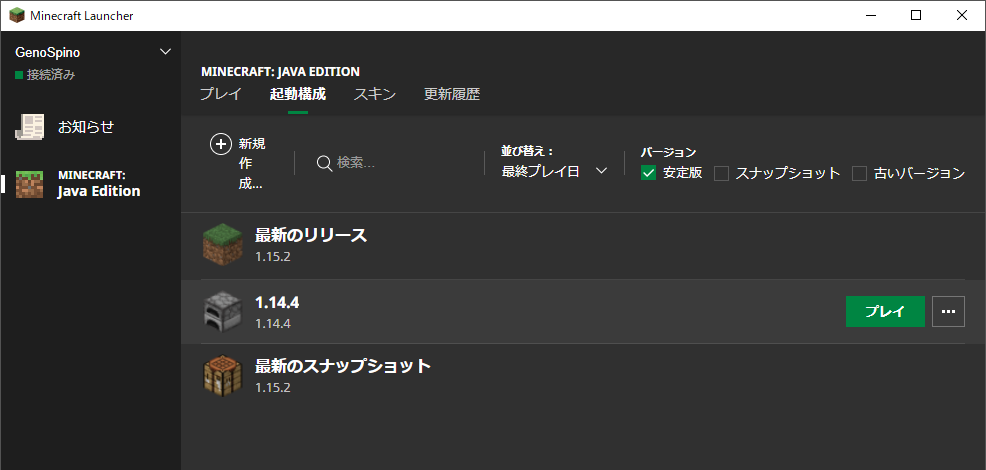Enable the スナップショット checkbox
Image resolution: width=986 pixels, height=470 pixels.
pyautogui.click(x=721, y=173)
